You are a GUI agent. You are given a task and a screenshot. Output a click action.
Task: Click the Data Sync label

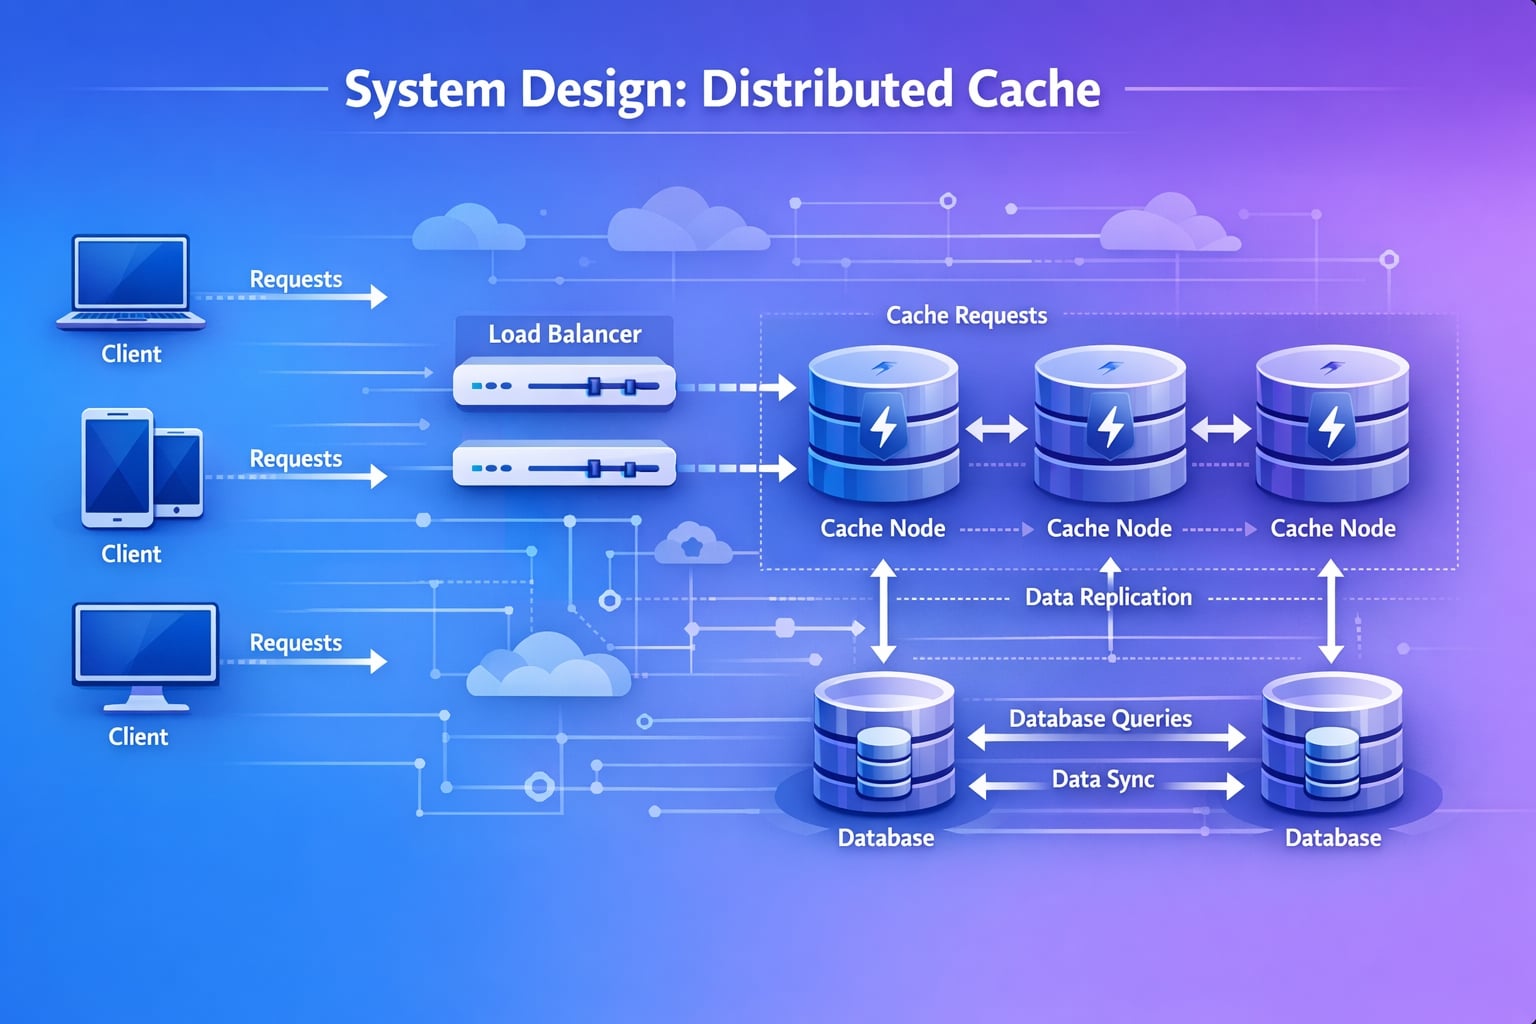pyautogui.click(x=1104, y=779)
